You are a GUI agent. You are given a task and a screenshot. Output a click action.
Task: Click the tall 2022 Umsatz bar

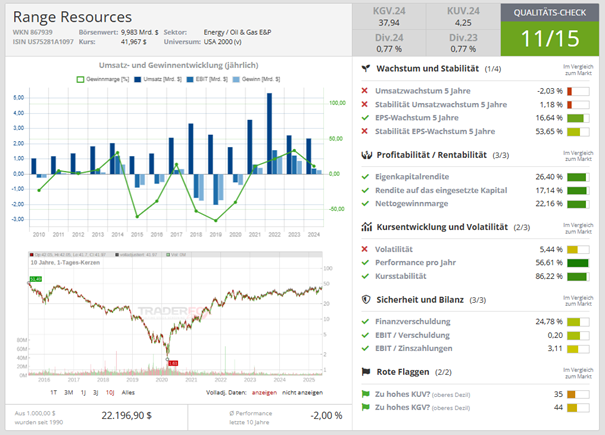coord(269,134)
